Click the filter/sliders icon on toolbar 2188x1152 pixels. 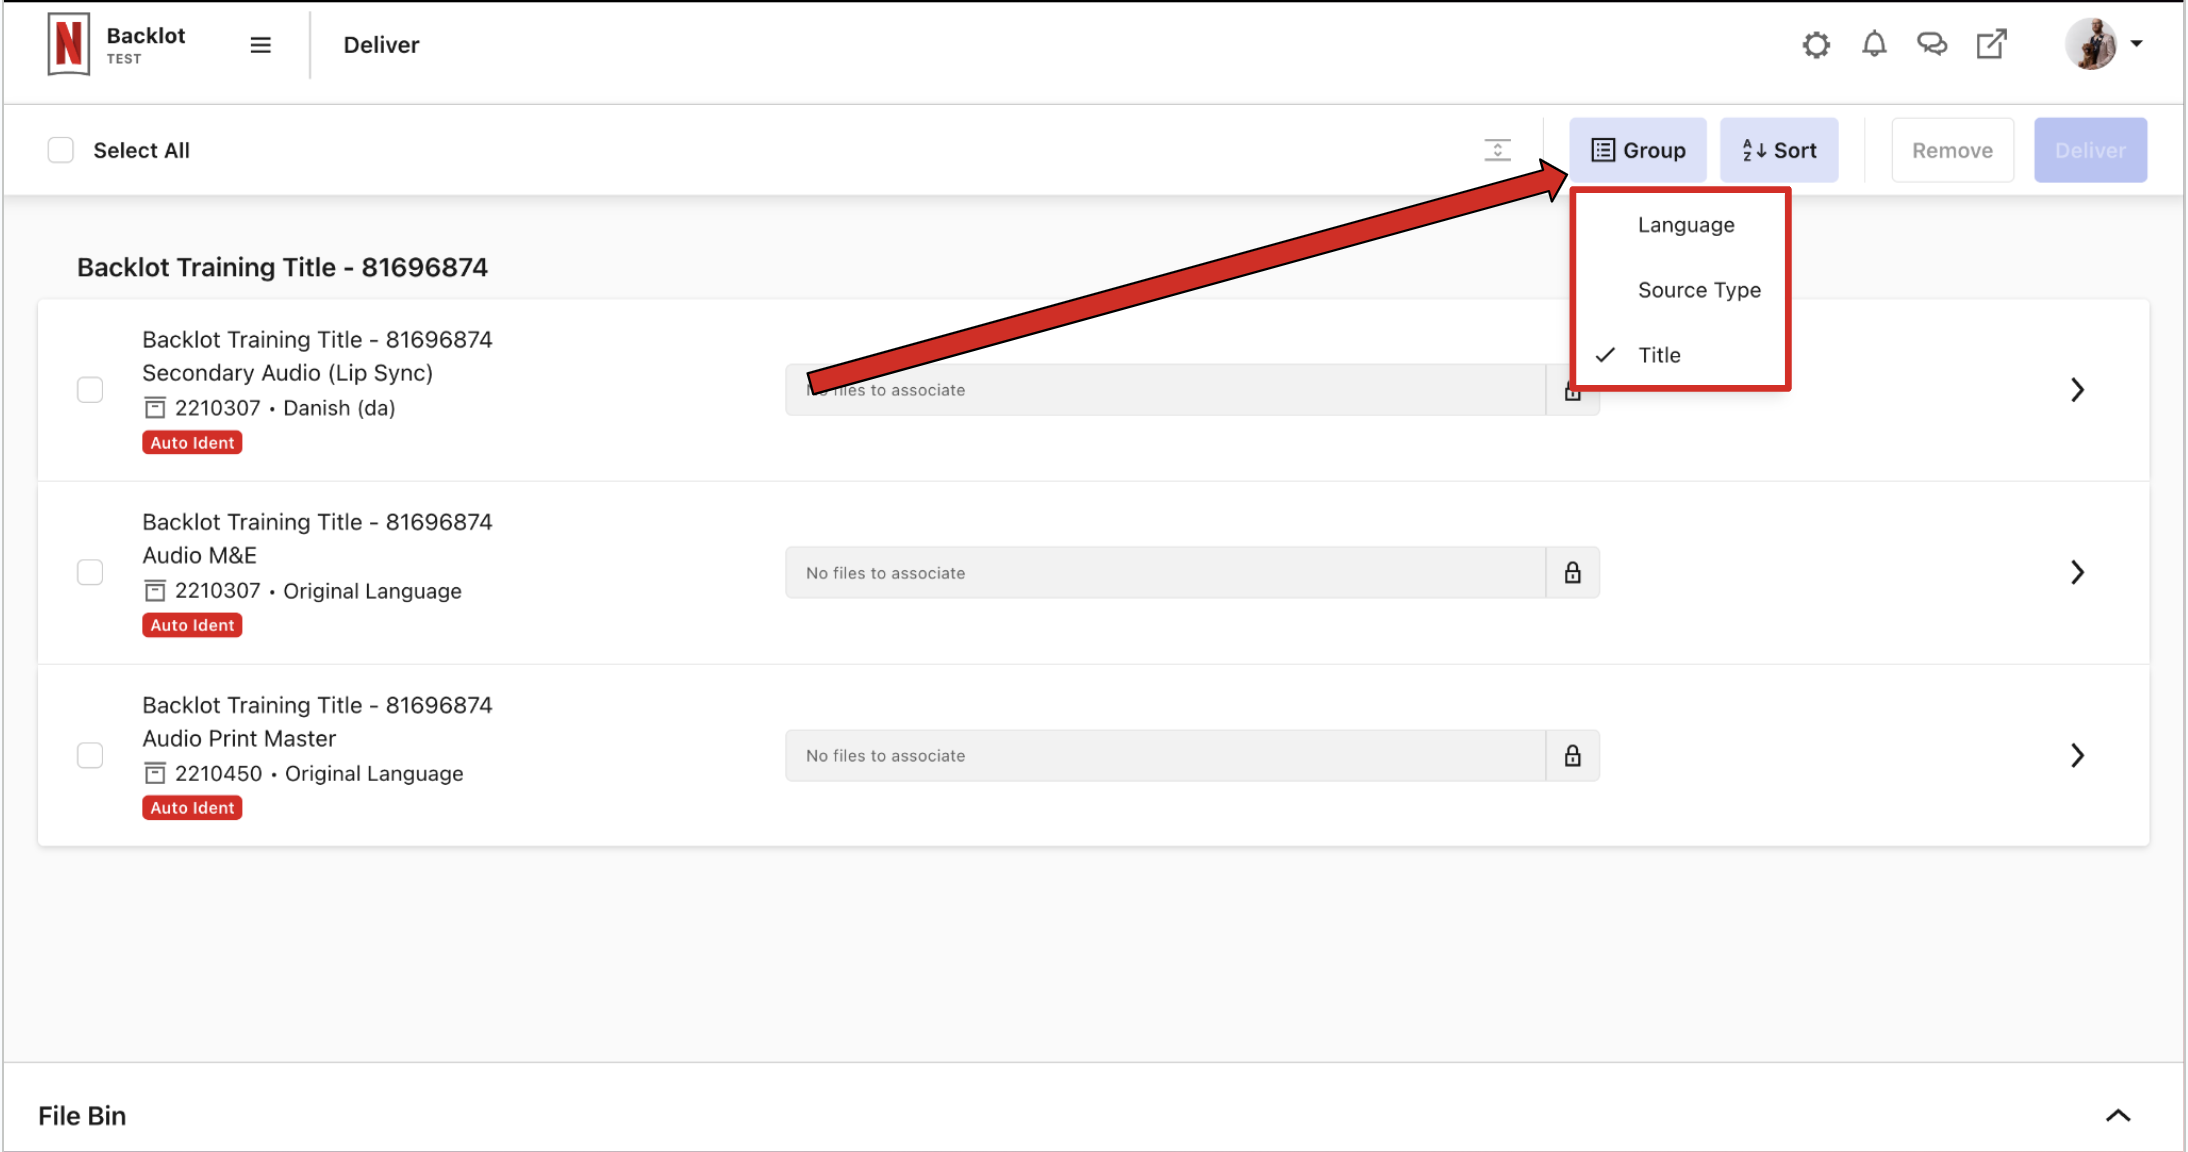tap(1496, 149)
